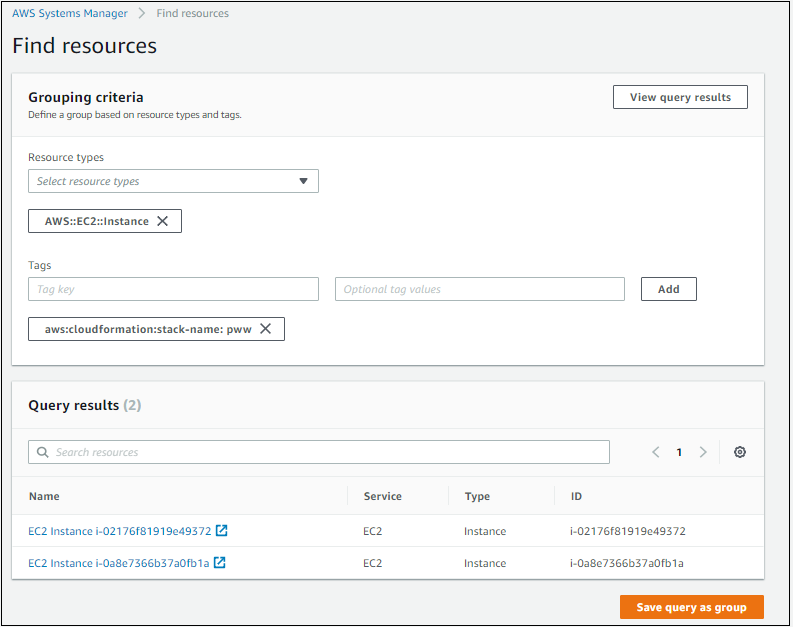Sort by Service column header
The height and width of the screenshot is (627, 793).
(x=383, y=496)
